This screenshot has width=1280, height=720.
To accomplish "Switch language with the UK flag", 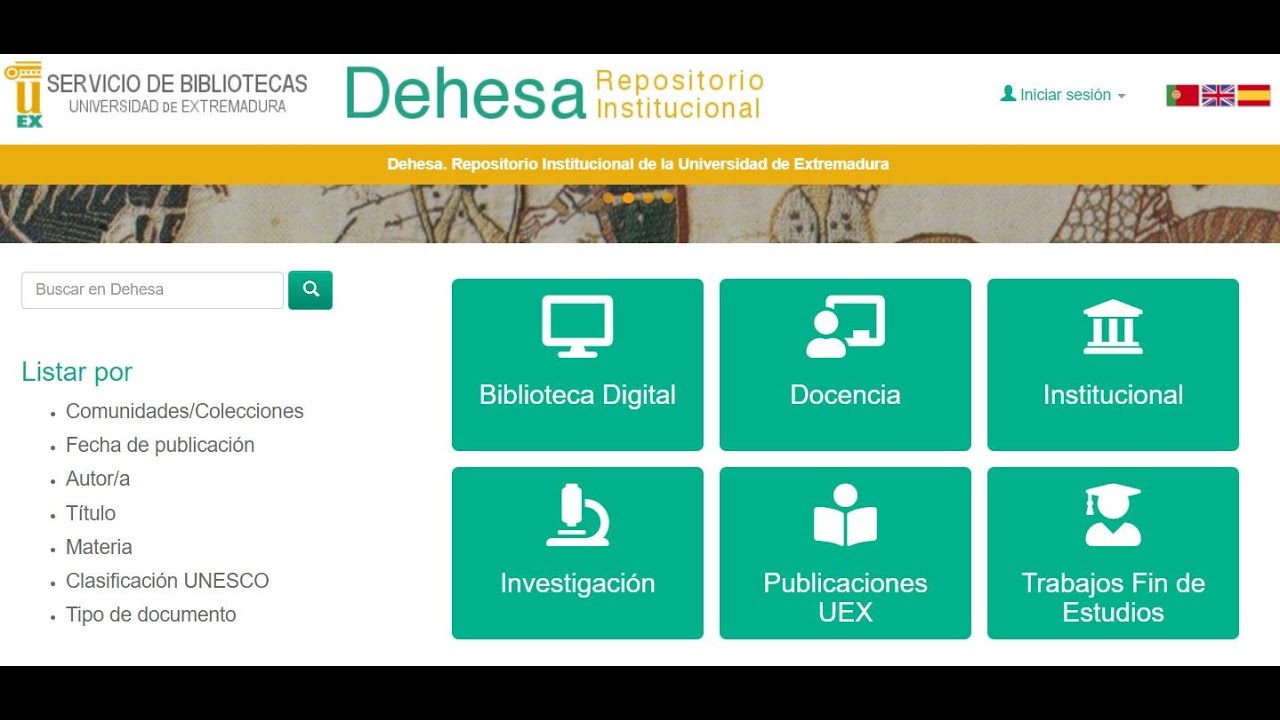I will click(1218, 95).
